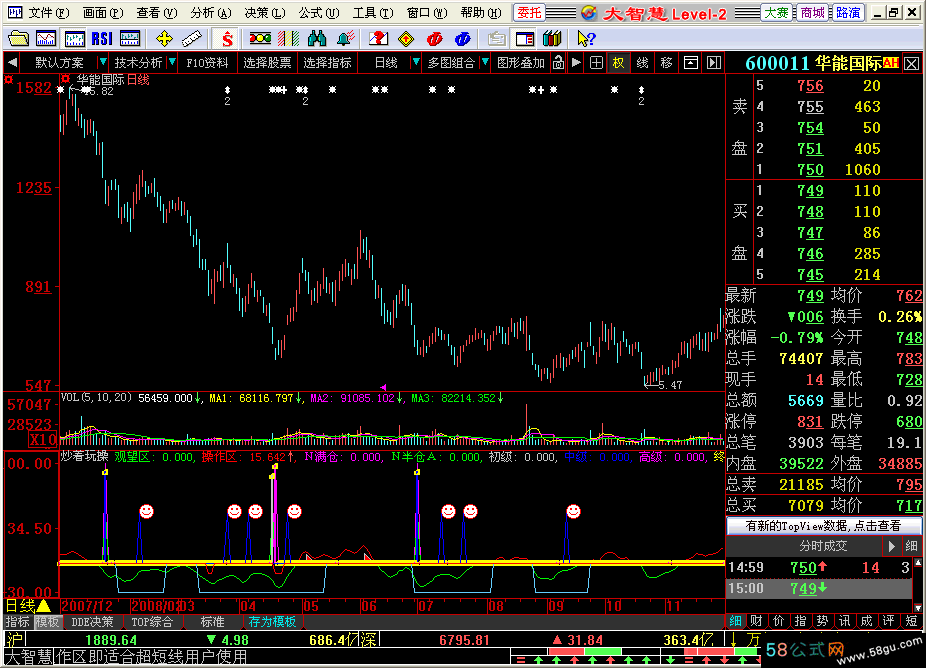Open the 工具(T) menu
The width and height of the screenshot is (926, 668).
pos(373,13)
